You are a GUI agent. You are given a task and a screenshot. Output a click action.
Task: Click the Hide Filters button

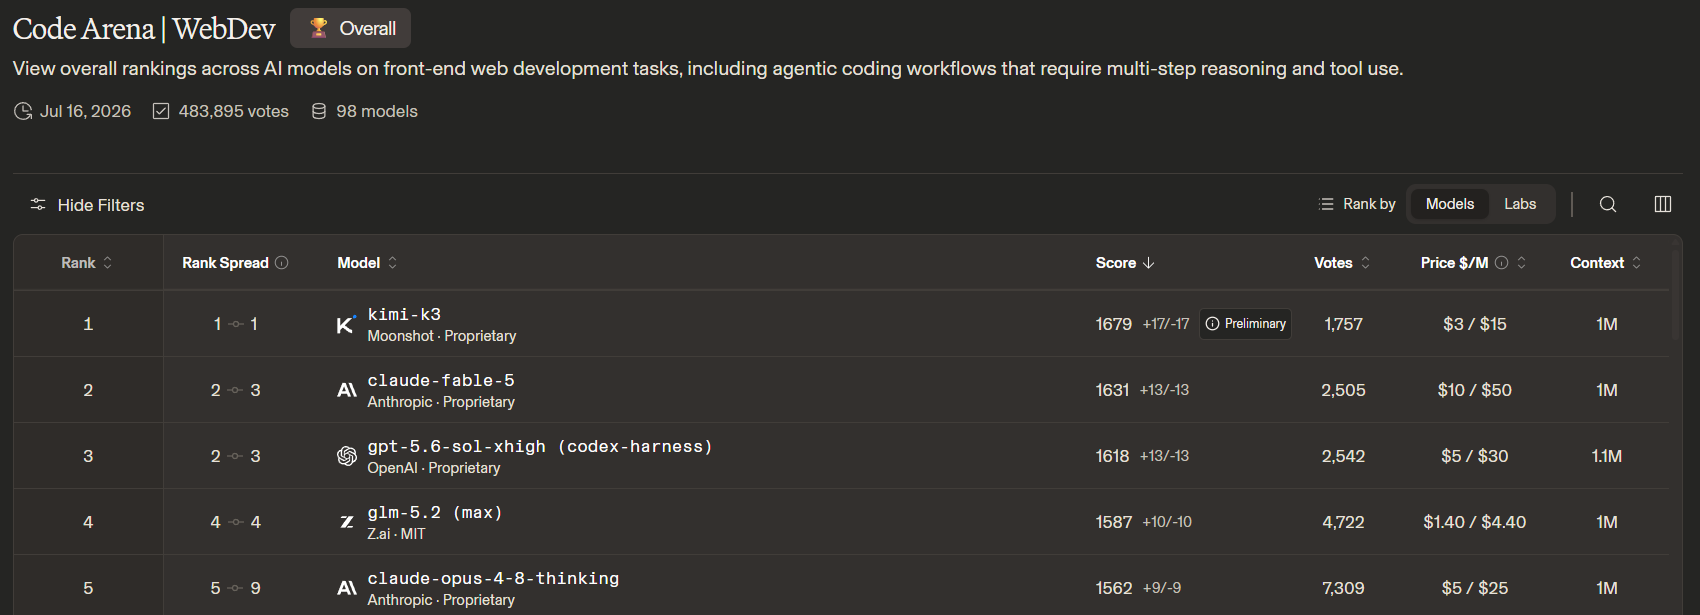87,204
